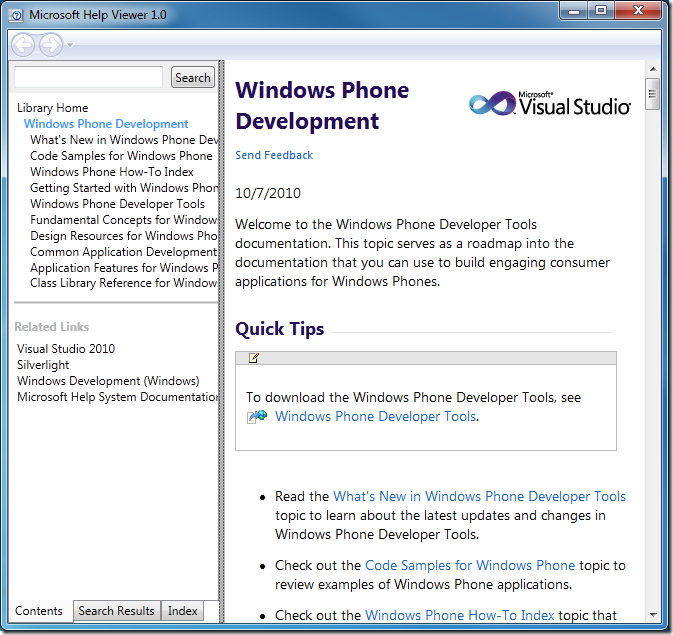Switch to the Index tab
The width and height of the screenshot is (673, 635).
pos(182,611)
